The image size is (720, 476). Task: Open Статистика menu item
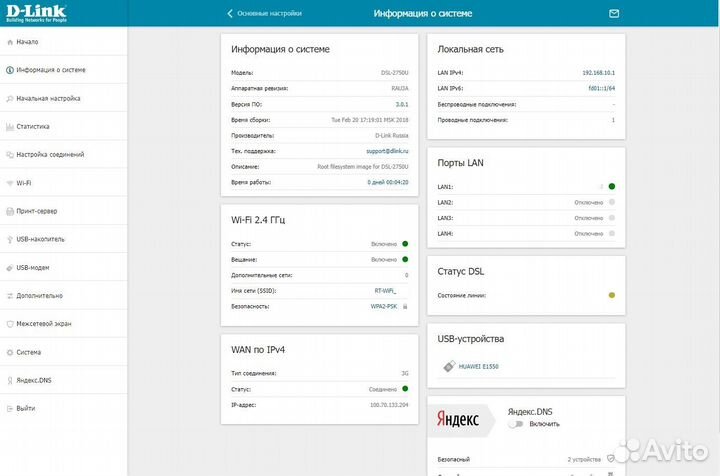64,126
